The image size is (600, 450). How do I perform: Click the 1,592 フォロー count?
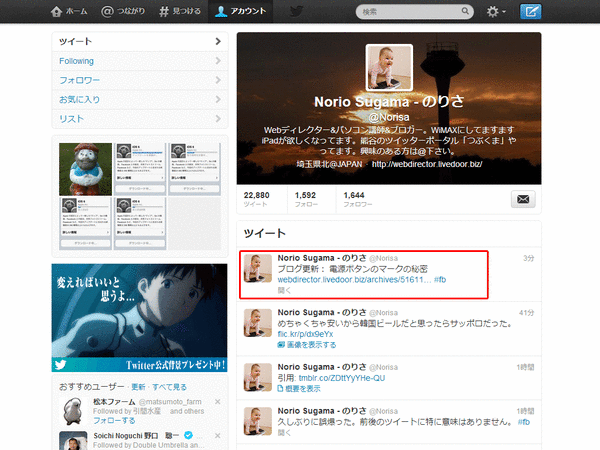pyautogui.click(x=306, y=199)
